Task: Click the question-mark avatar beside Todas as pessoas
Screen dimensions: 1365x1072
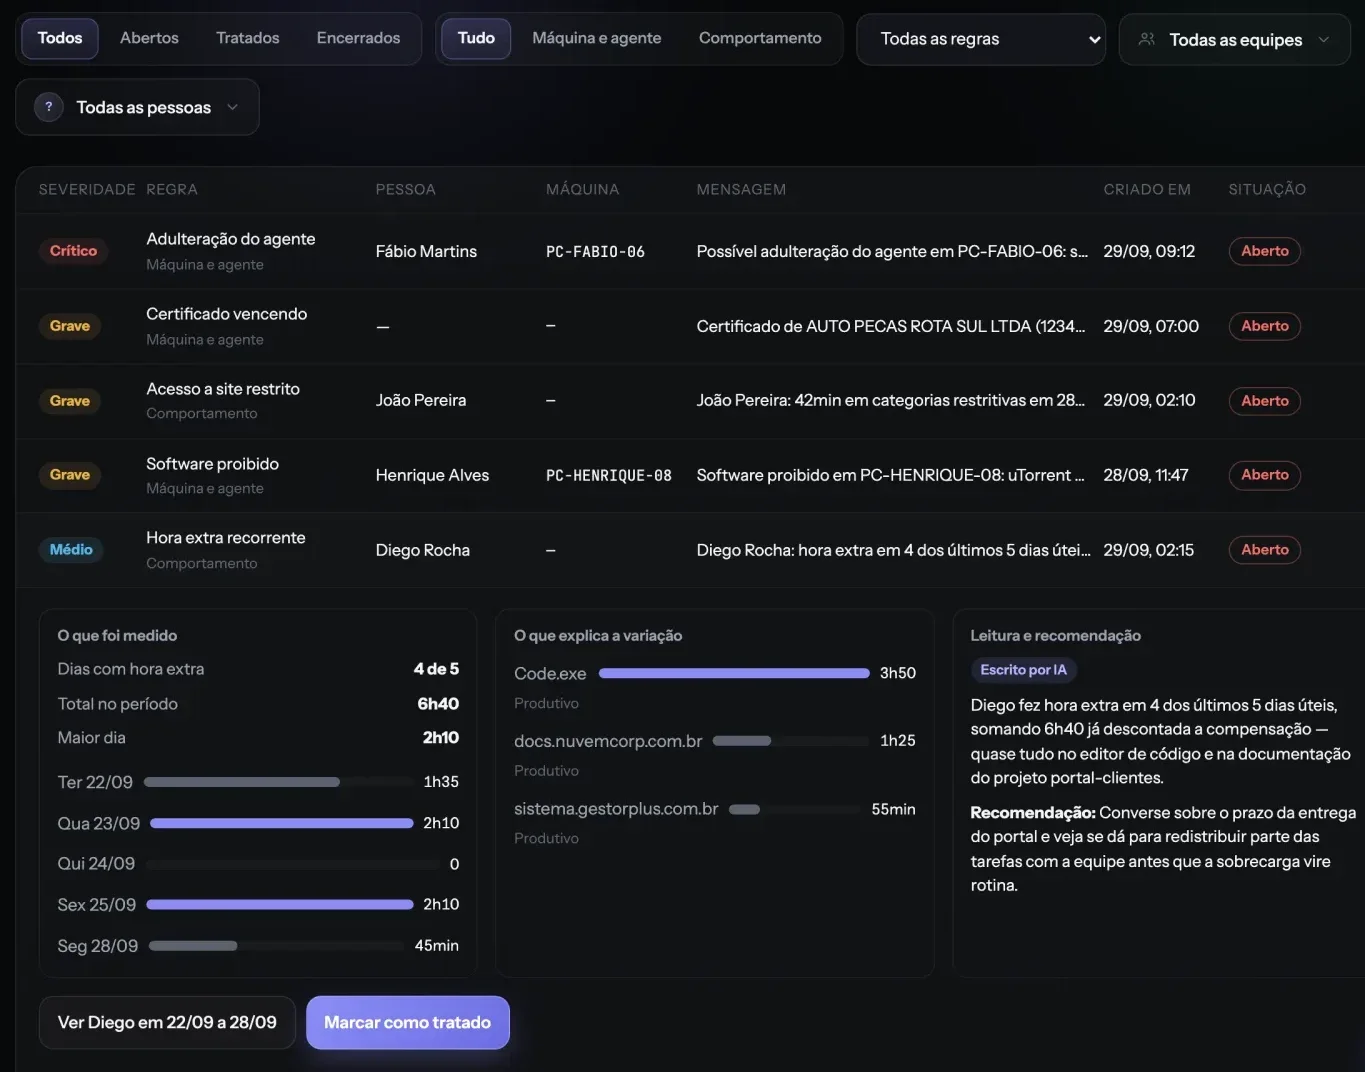Action: click(49, 107)
